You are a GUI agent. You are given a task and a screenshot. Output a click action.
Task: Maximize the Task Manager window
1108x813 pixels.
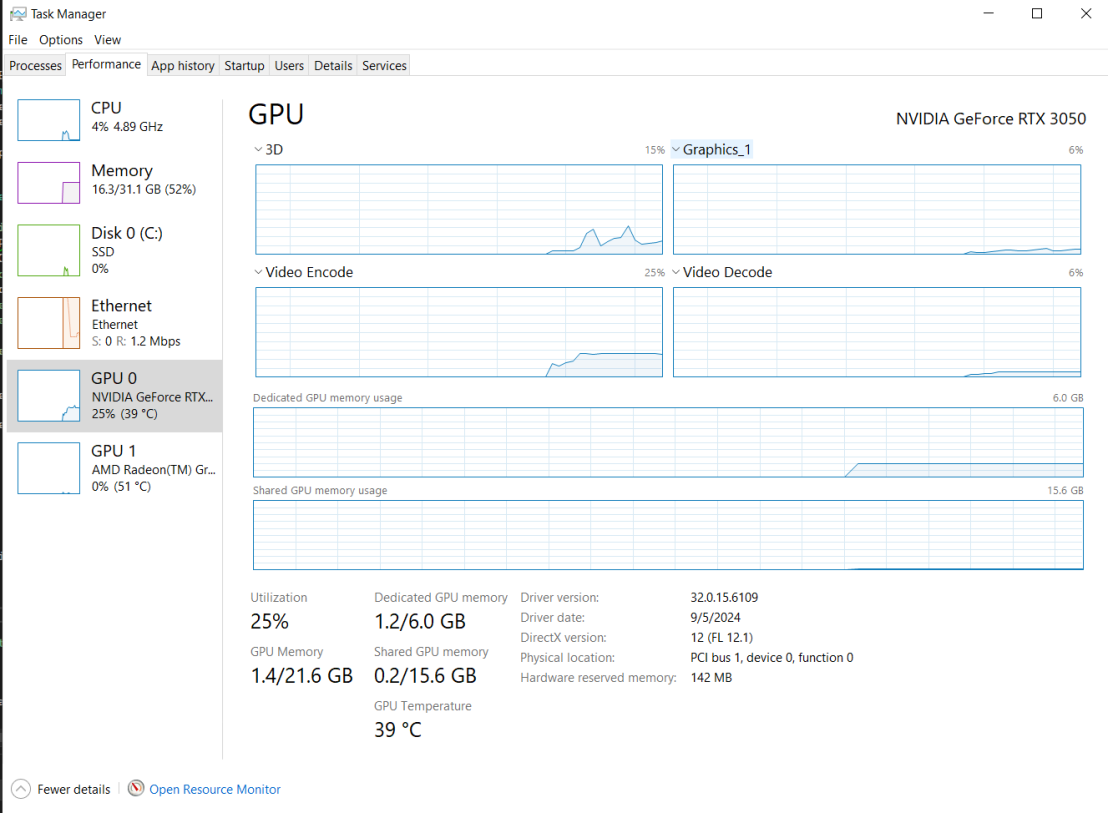[1037, 14]
